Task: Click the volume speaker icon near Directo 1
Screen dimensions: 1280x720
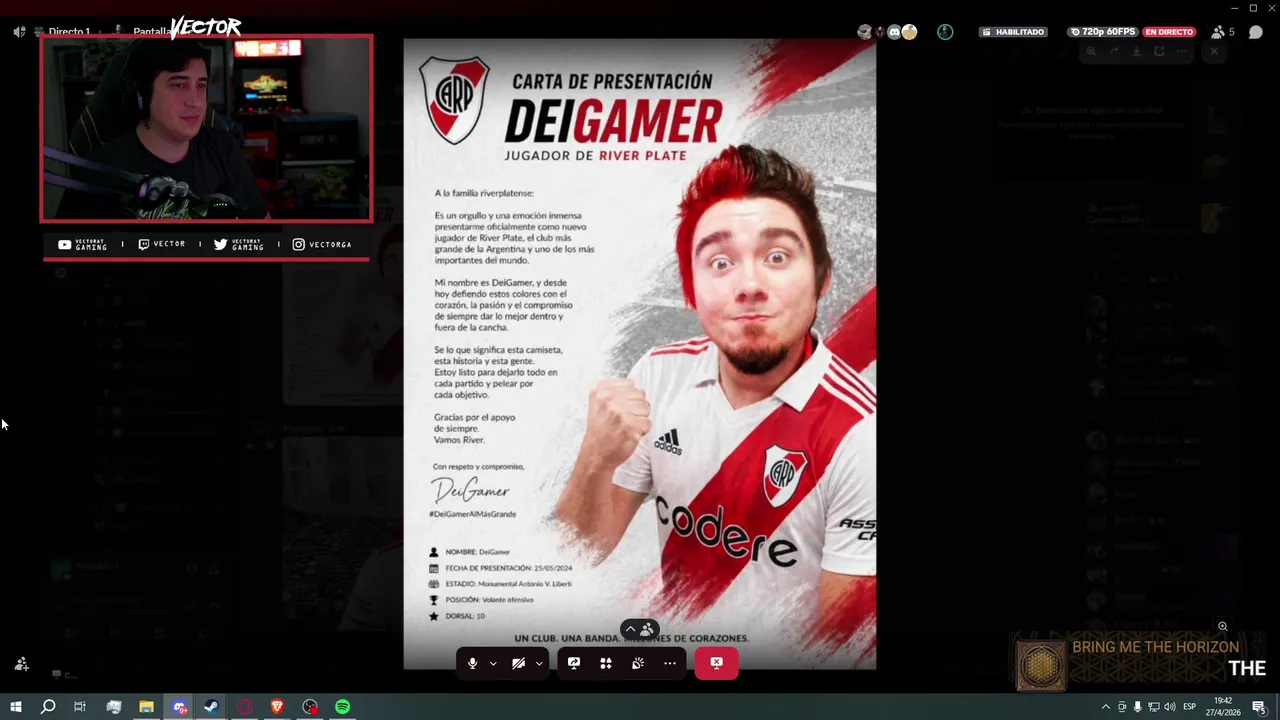Action: pos(19,32)
